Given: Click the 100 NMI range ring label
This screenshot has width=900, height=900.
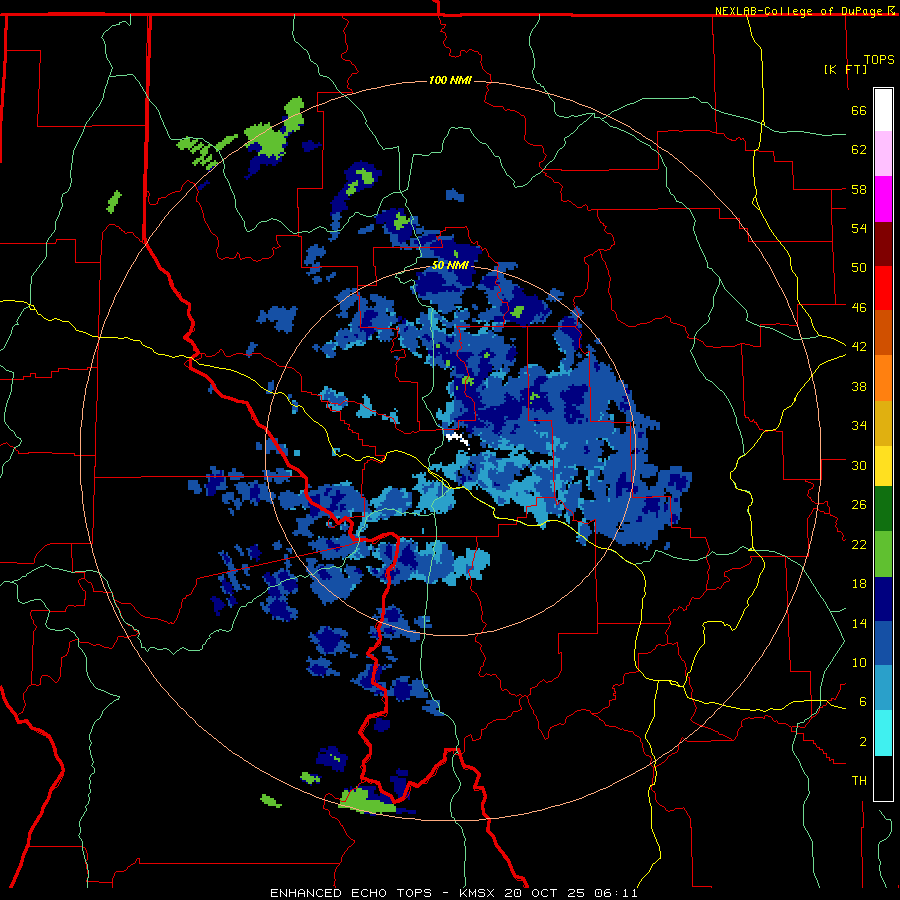Looking at the screenshot, I should 450,80.
